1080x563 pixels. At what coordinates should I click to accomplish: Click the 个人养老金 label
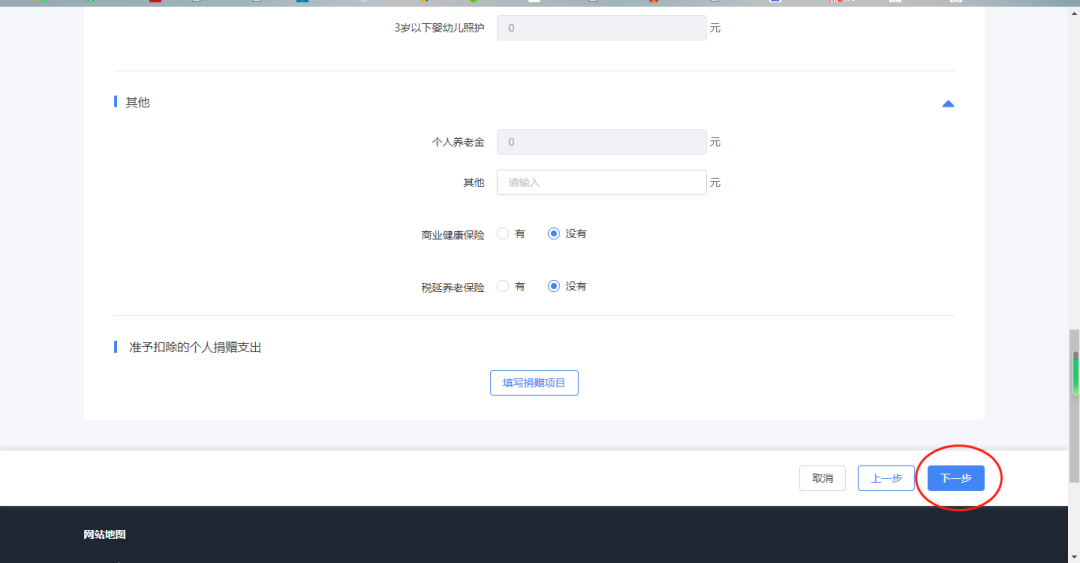pos(458,142)
